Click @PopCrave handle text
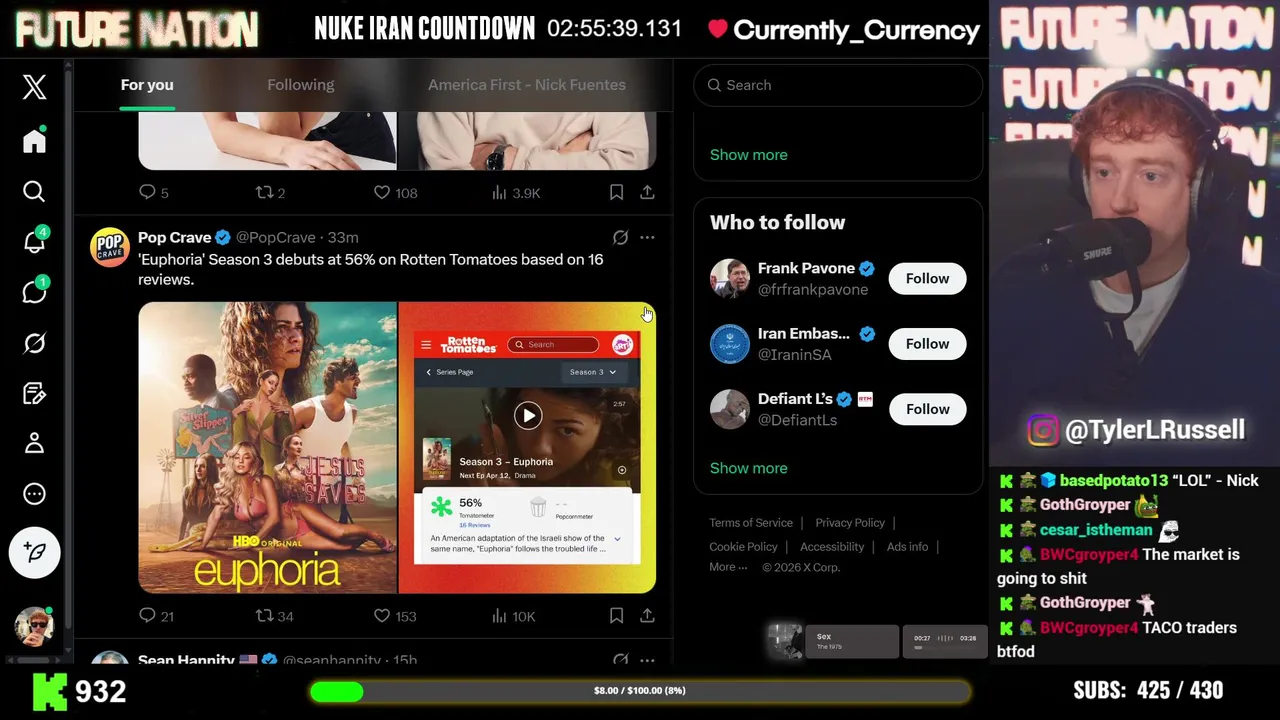 pos(275,238)
